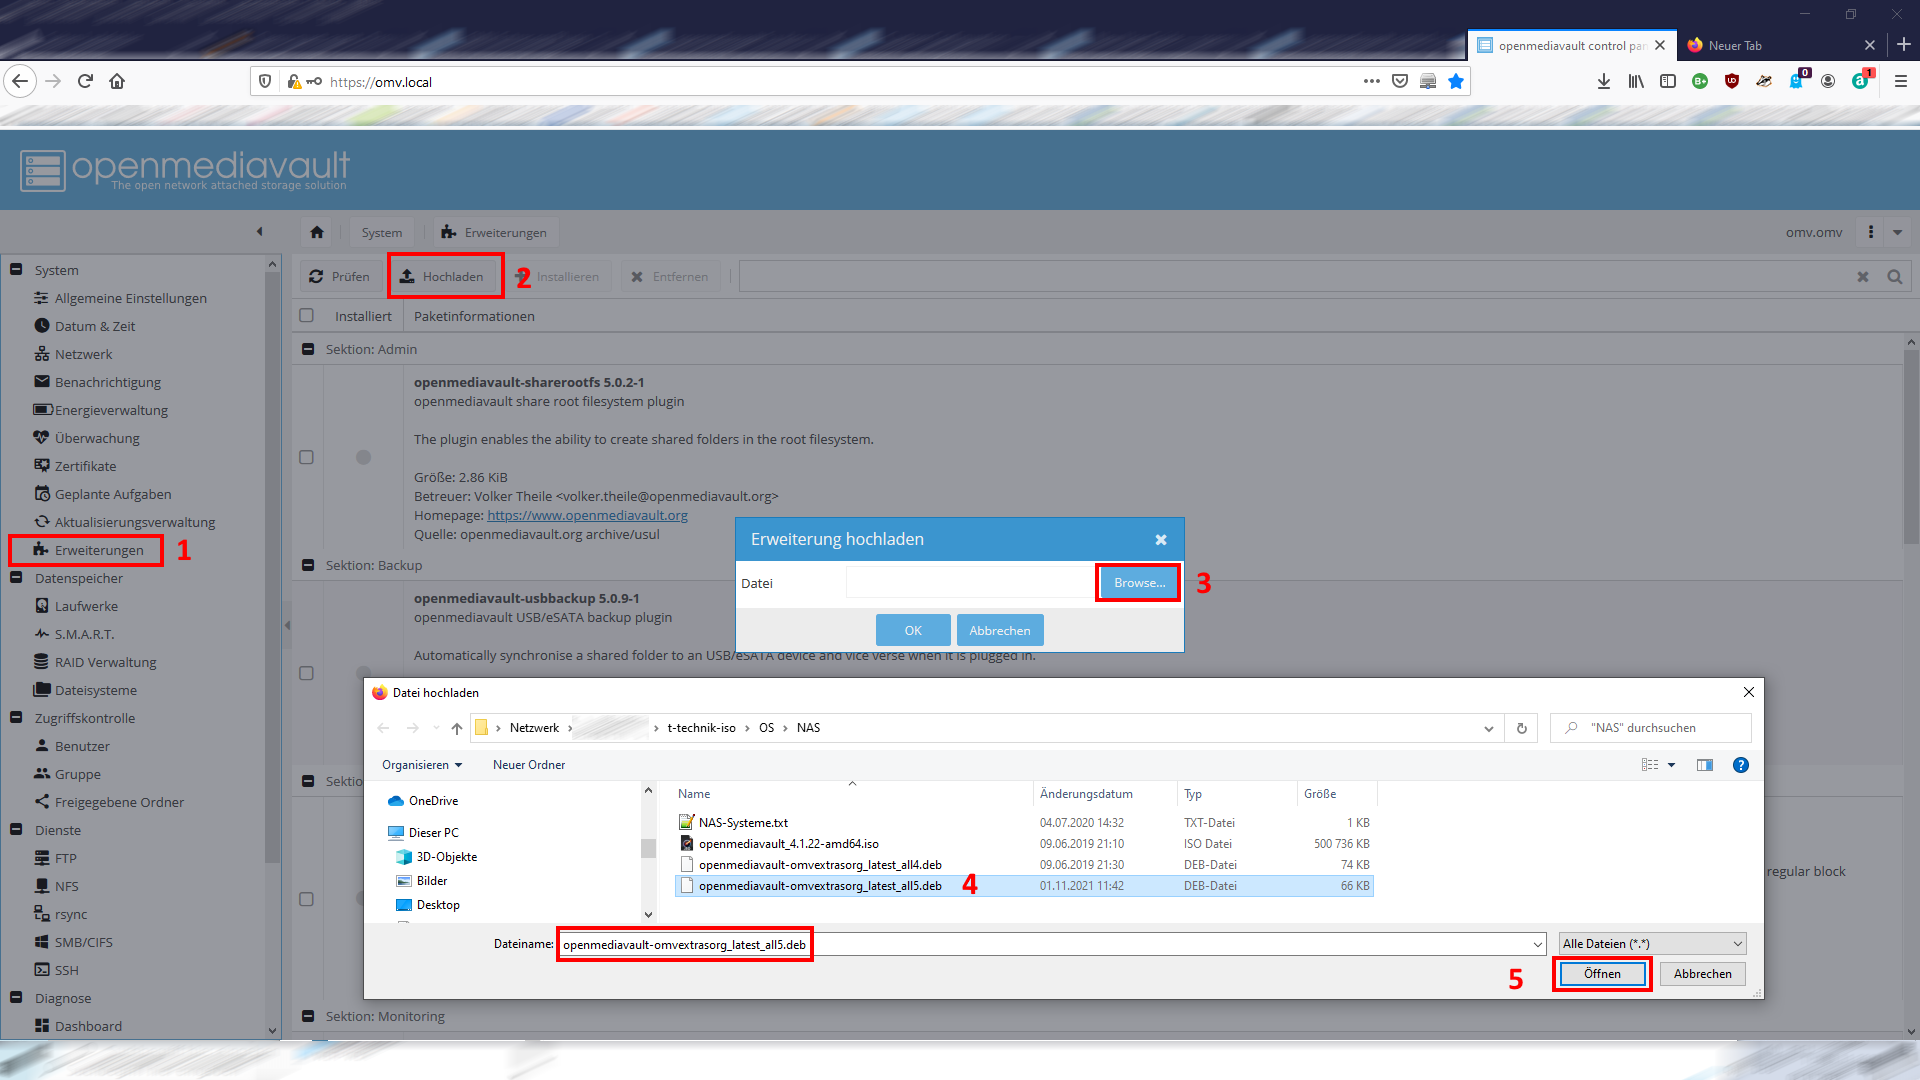
Task: Click Browse... in the upload dialog
Action: pyautogui.click(x=1139, y=583)
